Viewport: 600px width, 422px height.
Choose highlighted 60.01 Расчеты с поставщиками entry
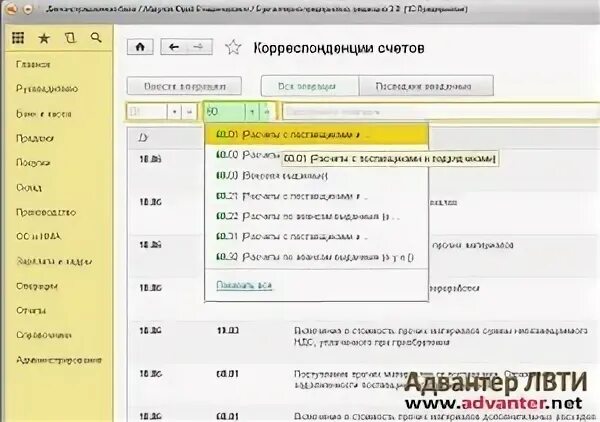click(x=316, y=135)
